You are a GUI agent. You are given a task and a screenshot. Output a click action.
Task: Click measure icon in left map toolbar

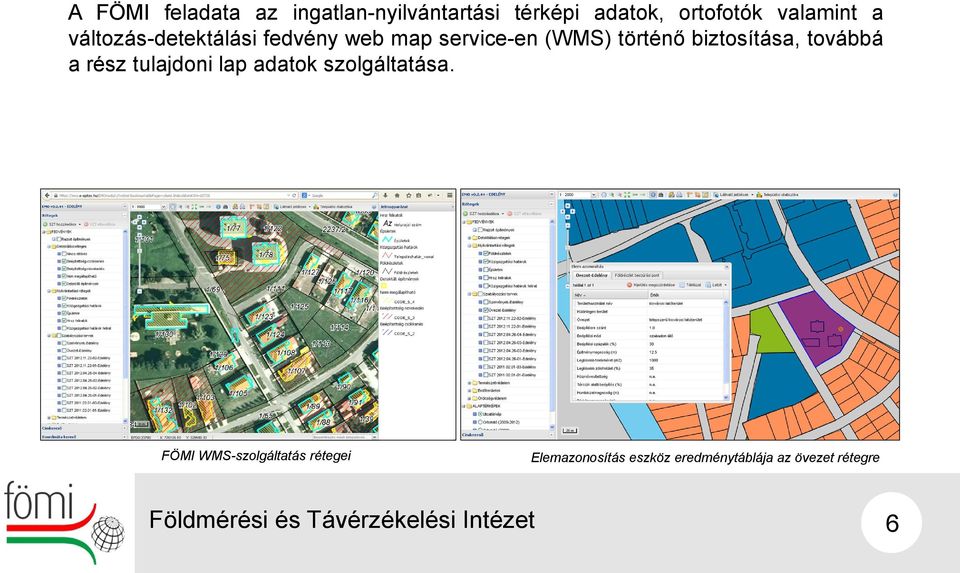[251, 207]
